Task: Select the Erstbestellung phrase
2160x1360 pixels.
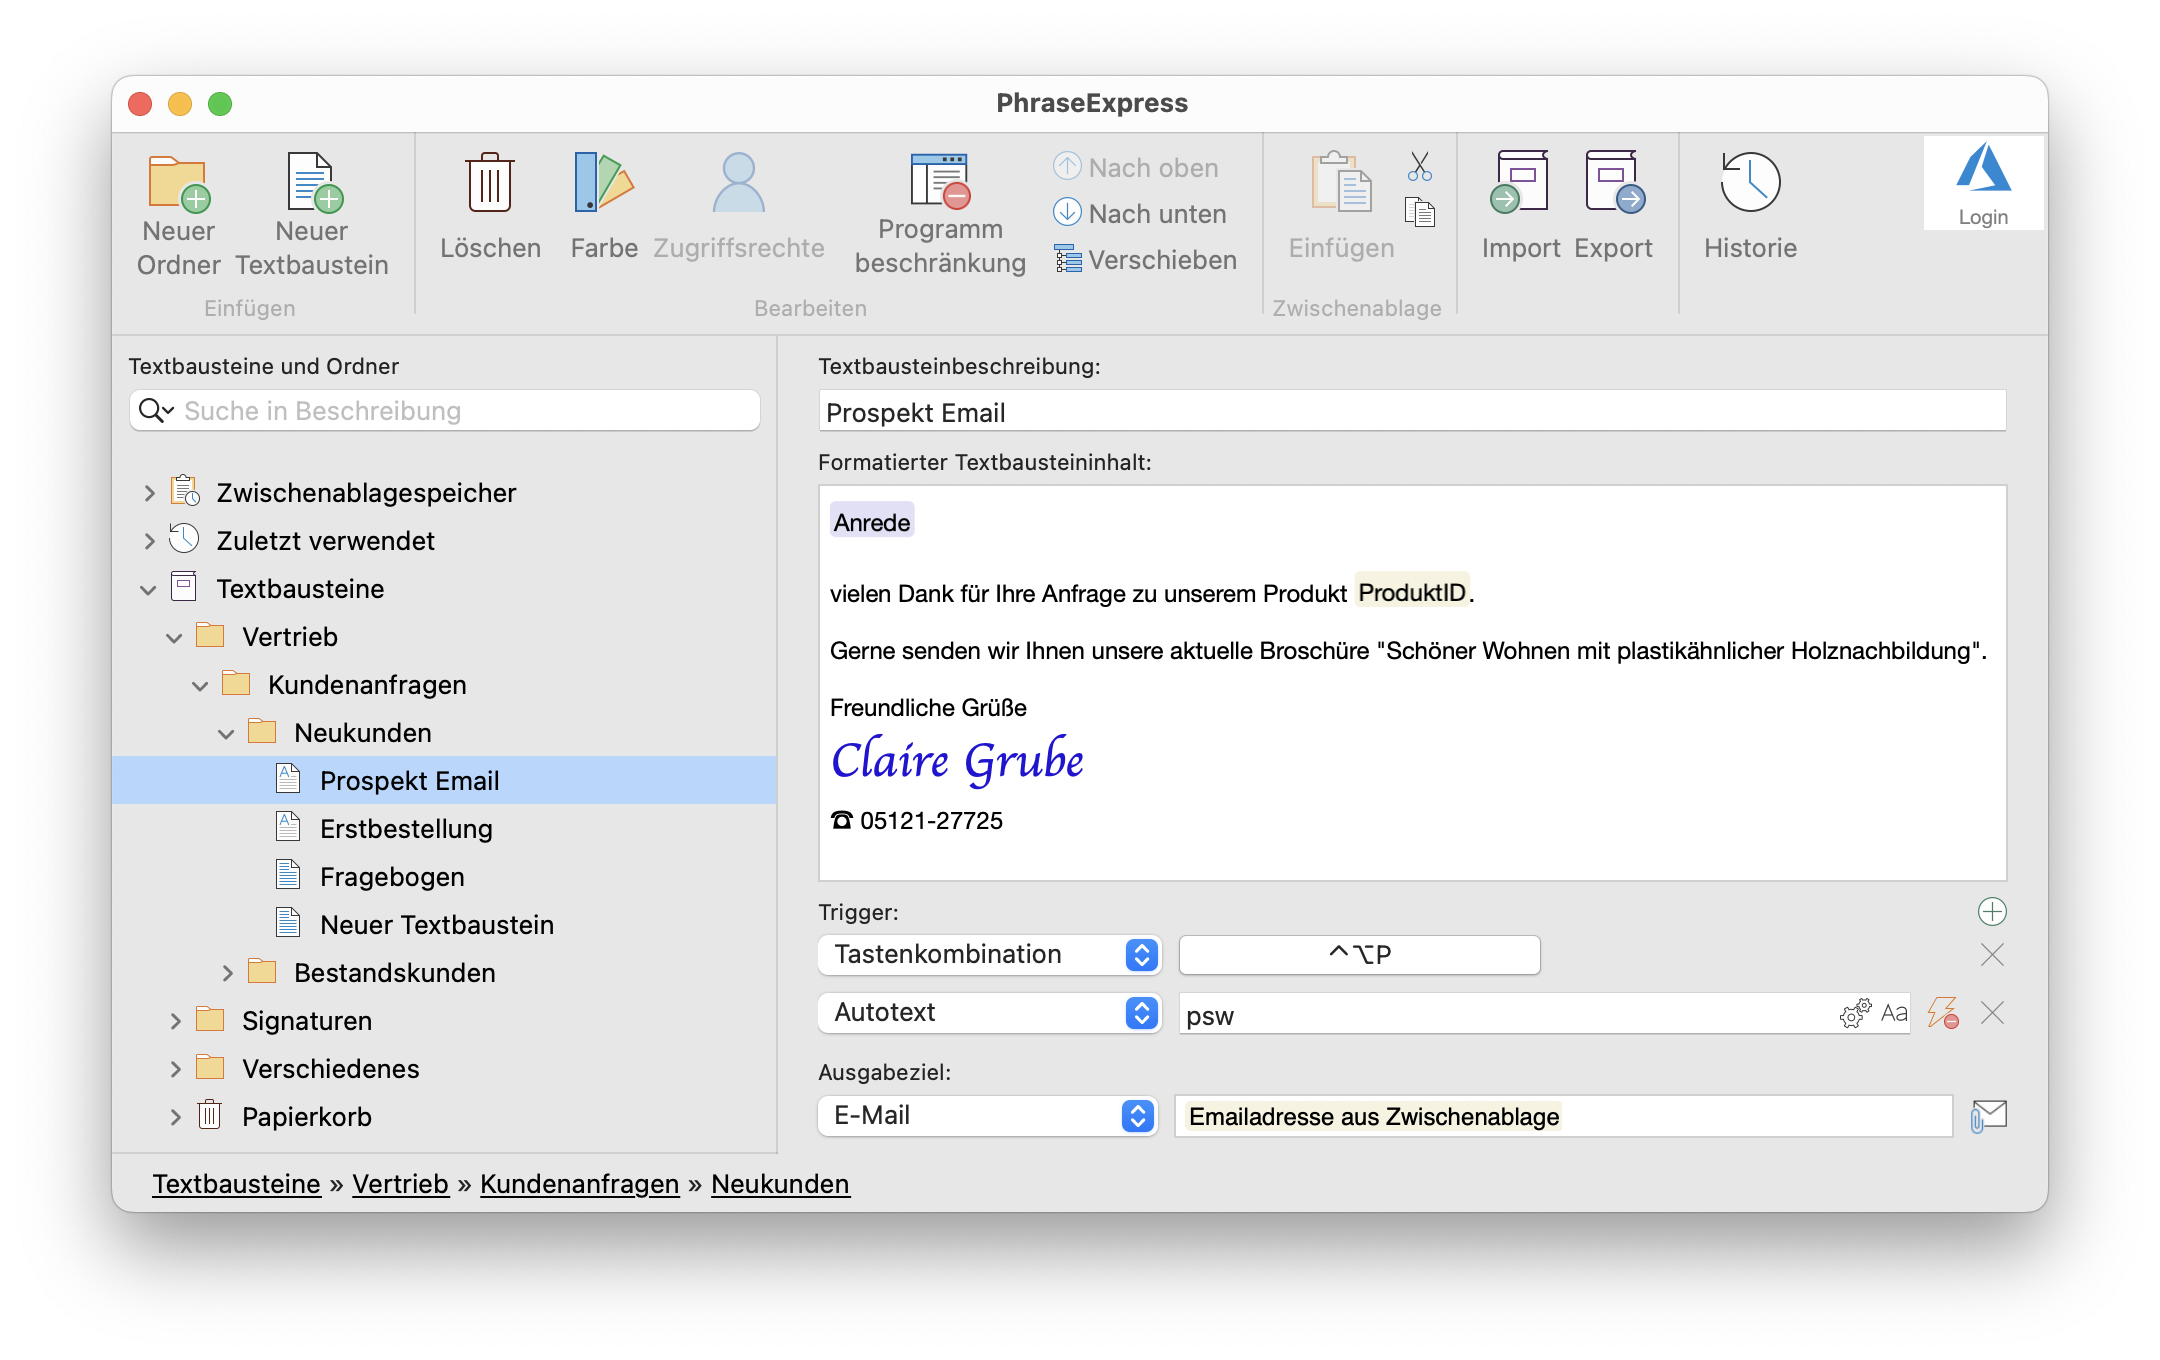Action: (406, 828)
